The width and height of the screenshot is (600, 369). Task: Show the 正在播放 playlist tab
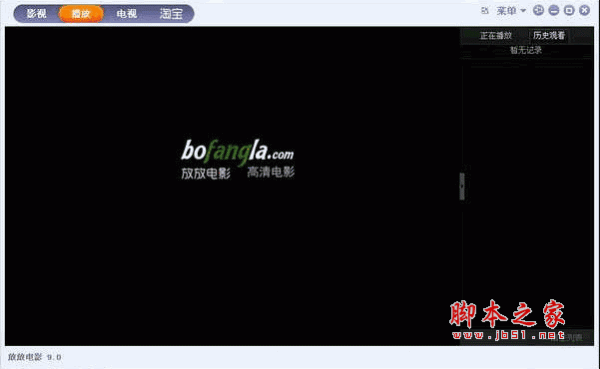pos(496,36)
